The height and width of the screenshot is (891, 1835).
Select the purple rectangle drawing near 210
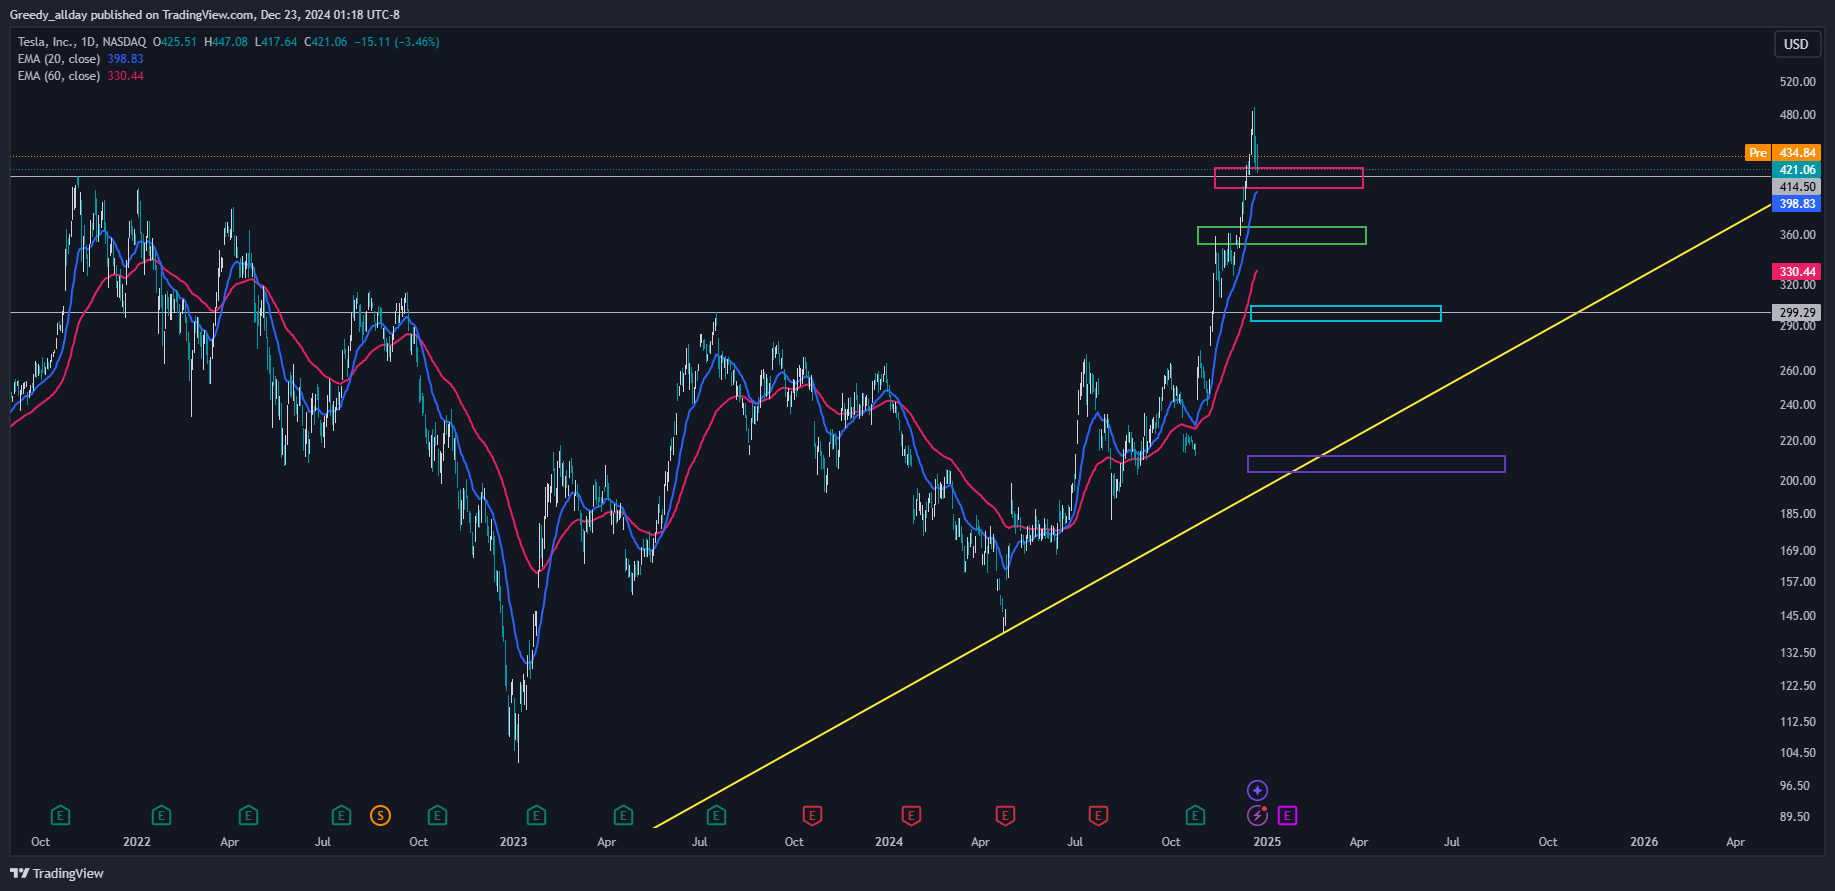coord(1376,464)
